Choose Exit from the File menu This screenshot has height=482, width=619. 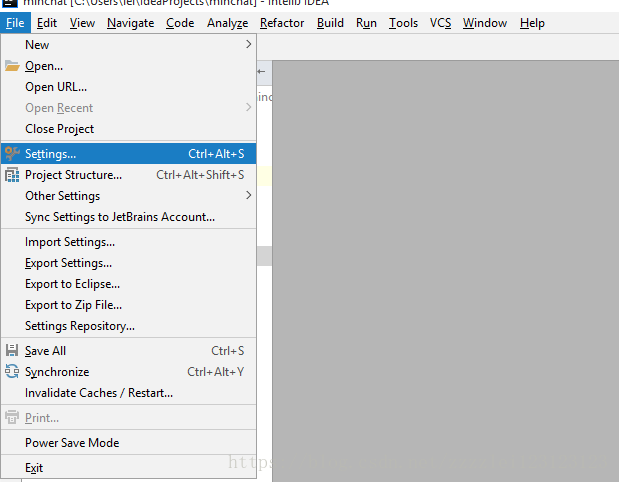pyautogui.click(x=128, y=467)
